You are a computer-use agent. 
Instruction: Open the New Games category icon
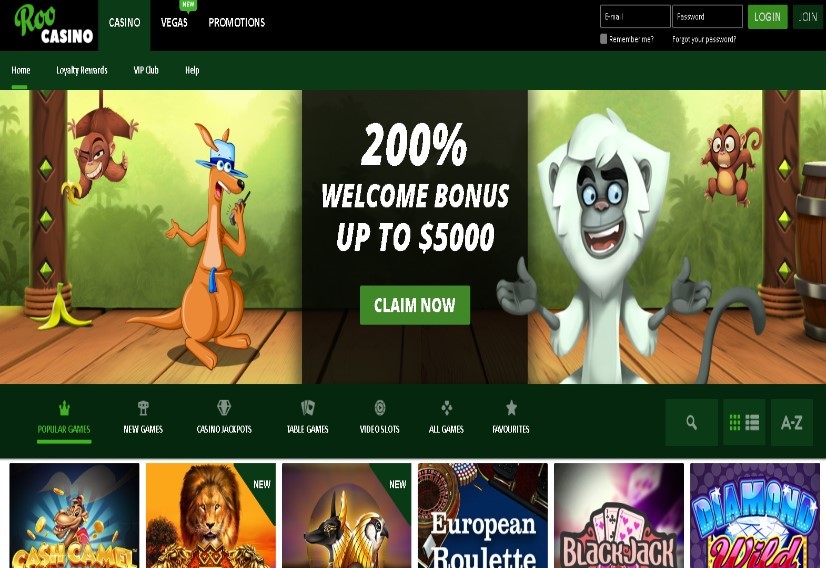tap(143, 408)
